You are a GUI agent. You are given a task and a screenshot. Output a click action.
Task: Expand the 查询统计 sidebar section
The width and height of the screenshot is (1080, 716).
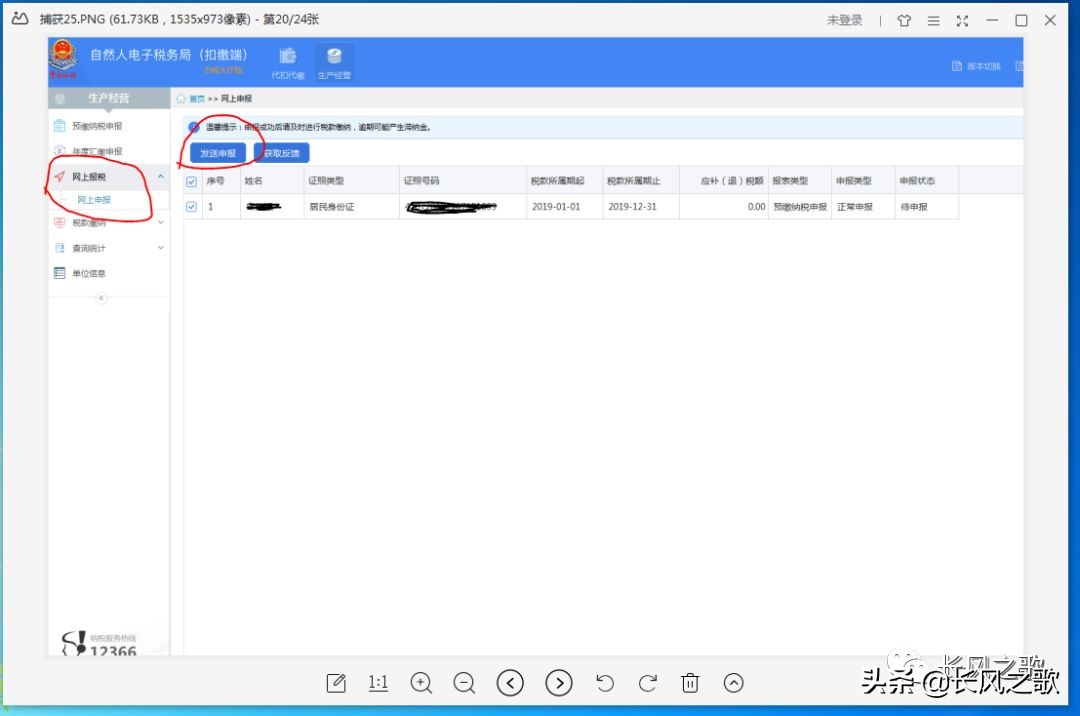[160, 248]
